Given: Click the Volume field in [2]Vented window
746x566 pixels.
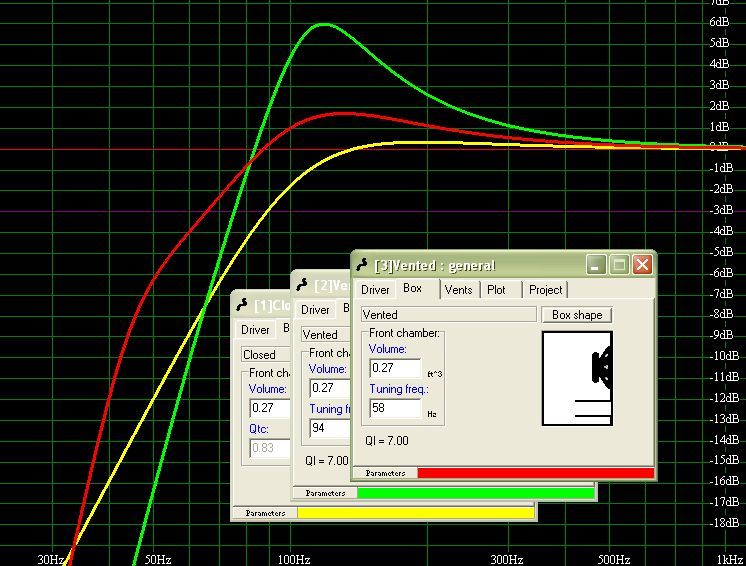Looking at the screenshot, I should 330,388.
